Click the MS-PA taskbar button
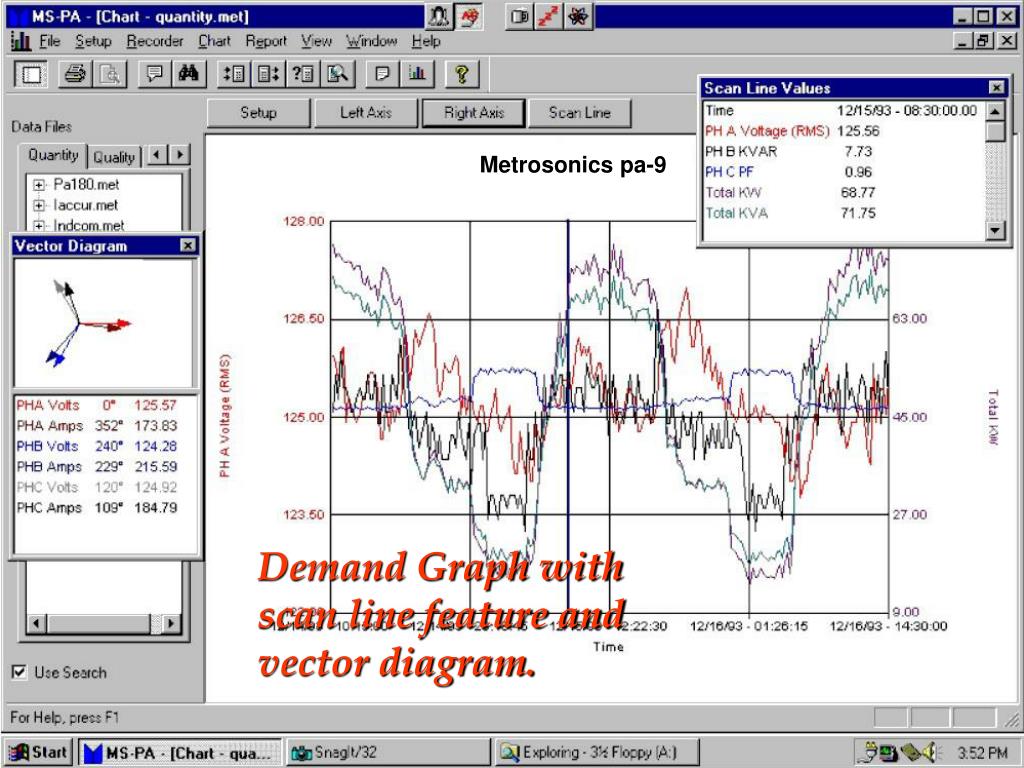 180,752
